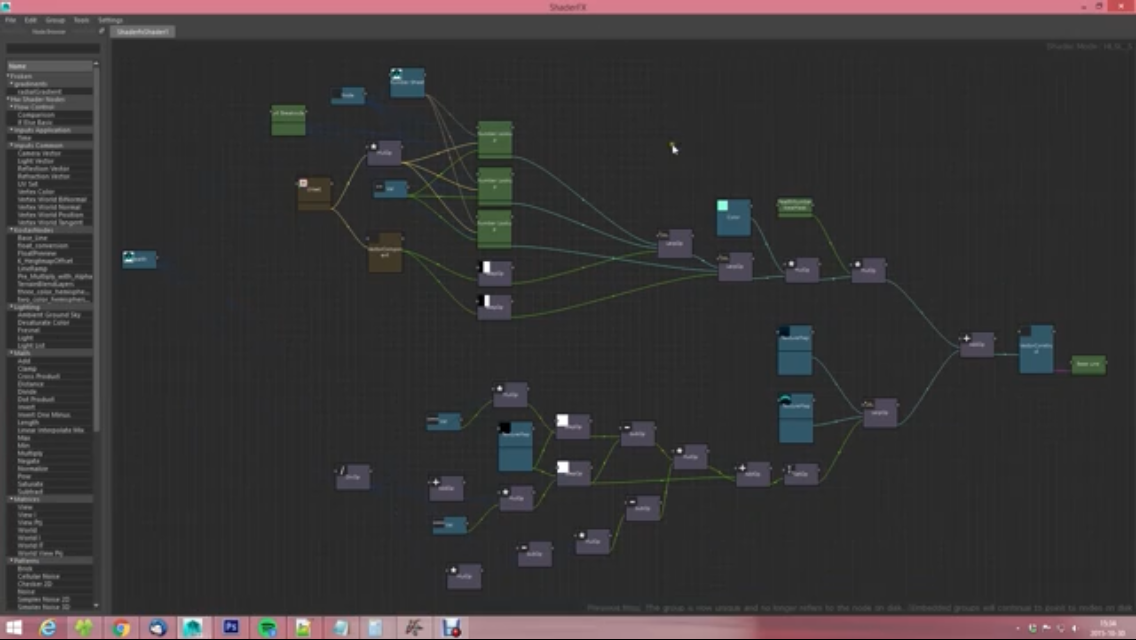Open Spotify from the taskbar
This screenshot has height=640, width=1136.
tap(267, 628)
